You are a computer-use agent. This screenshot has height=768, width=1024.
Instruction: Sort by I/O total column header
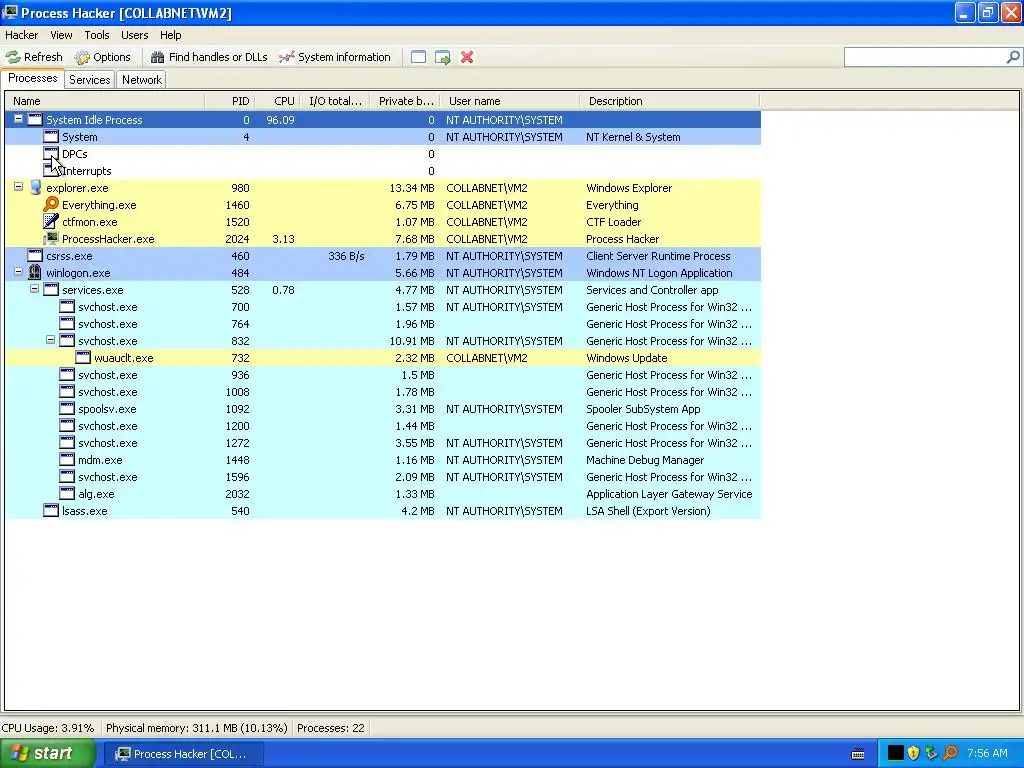[336, 101]
